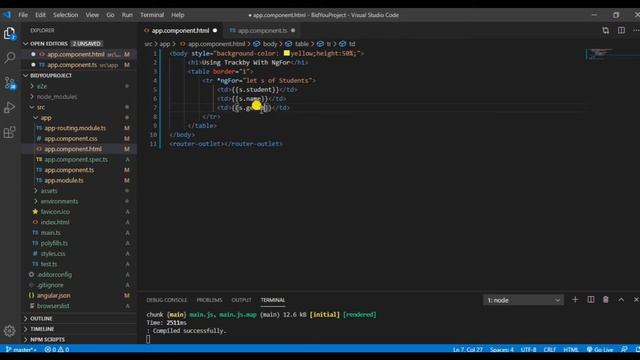Switch to the Problems panel tab
This screenshot has width=640, height=360.
[209, 300]
